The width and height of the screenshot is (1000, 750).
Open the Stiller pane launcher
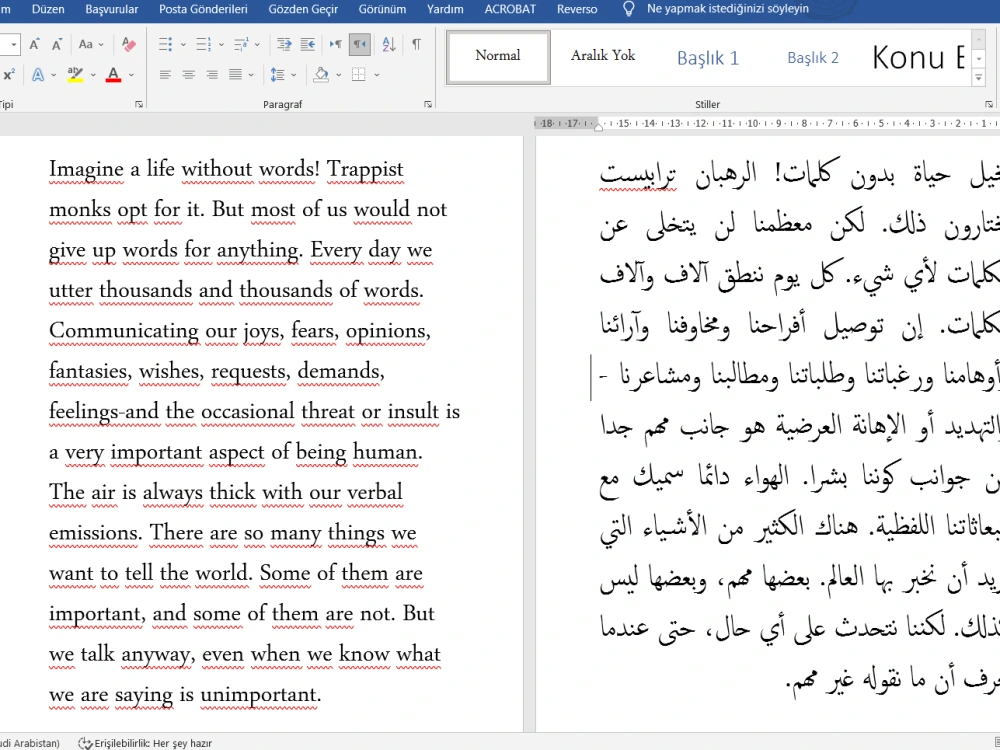[x=989, y=104]
